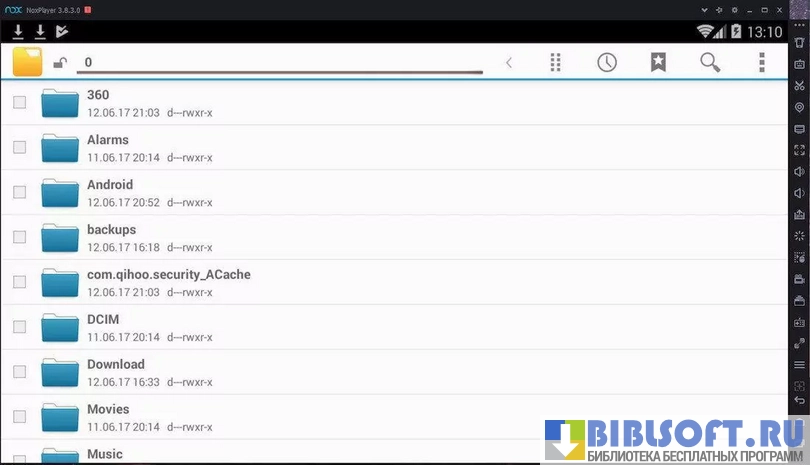Click the back arrow in Nox sidebar
The image size is (810, 465).
pyautogui.click(x=799, y=400)
